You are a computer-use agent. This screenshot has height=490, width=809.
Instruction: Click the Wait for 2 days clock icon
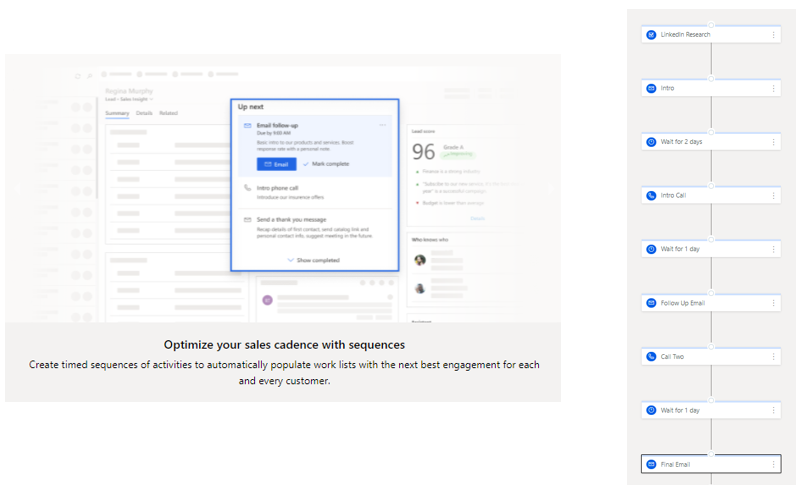tap(651, 142)
